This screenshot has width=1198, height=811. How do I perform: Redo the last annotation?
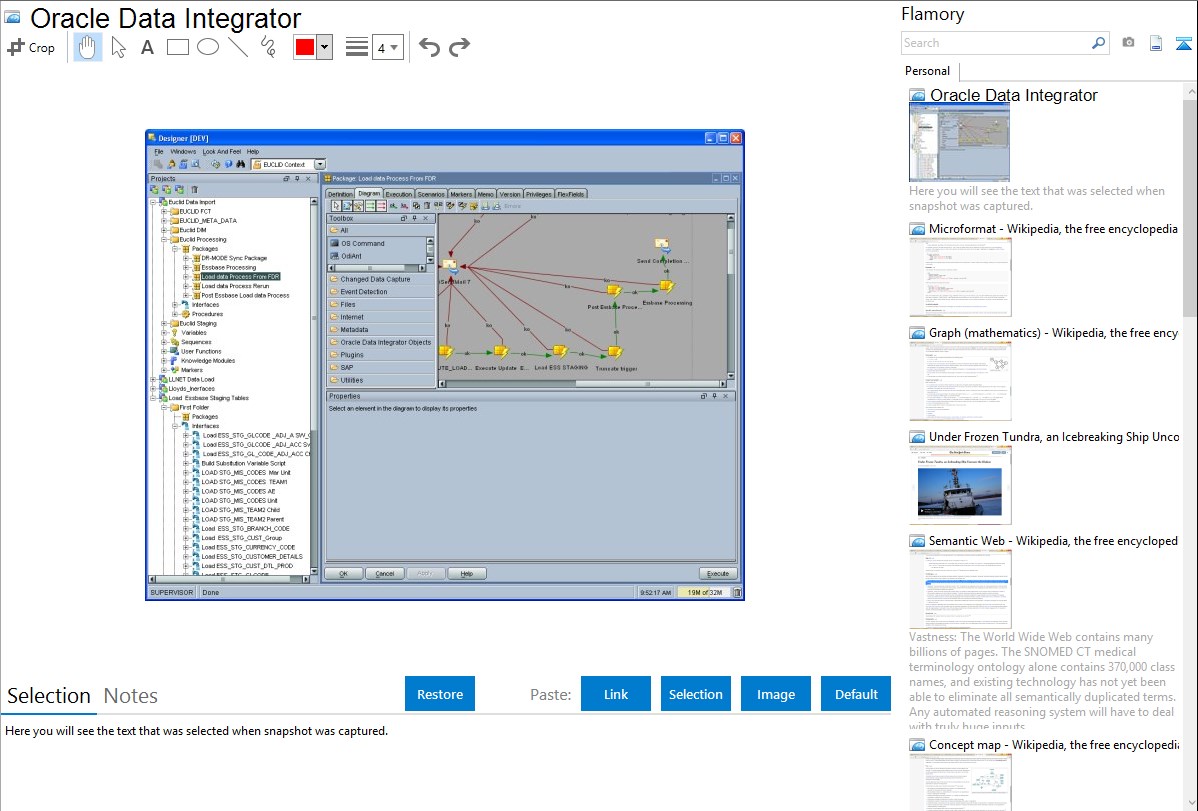coord(459,47)
